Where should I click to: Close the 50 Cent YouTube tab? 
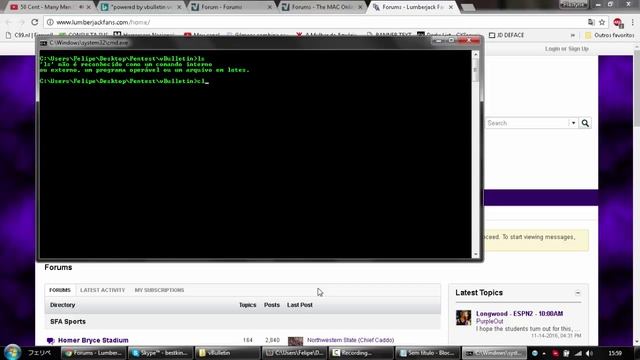[89, 7]
